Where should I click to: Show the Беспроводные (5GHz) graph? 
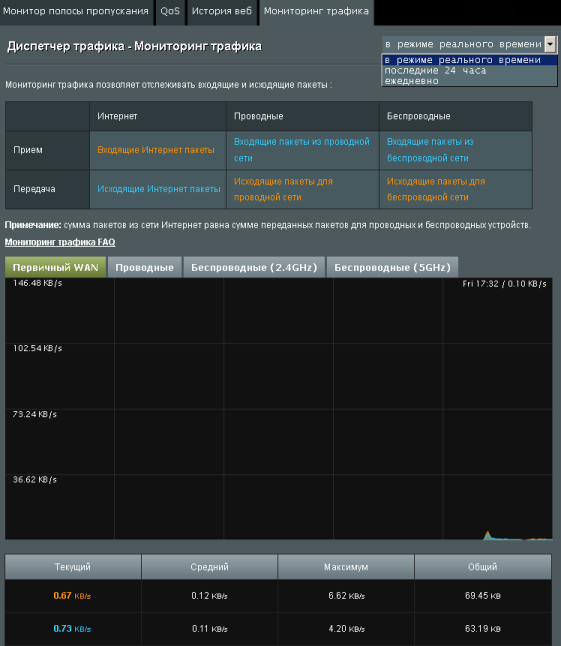tap(392, 267)
